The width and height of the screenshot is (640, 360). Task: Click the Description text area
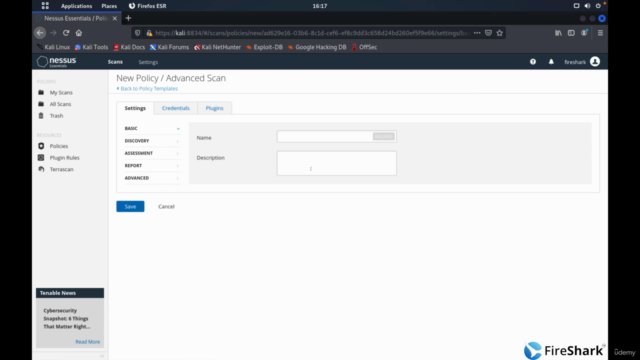tap(336, 163)
